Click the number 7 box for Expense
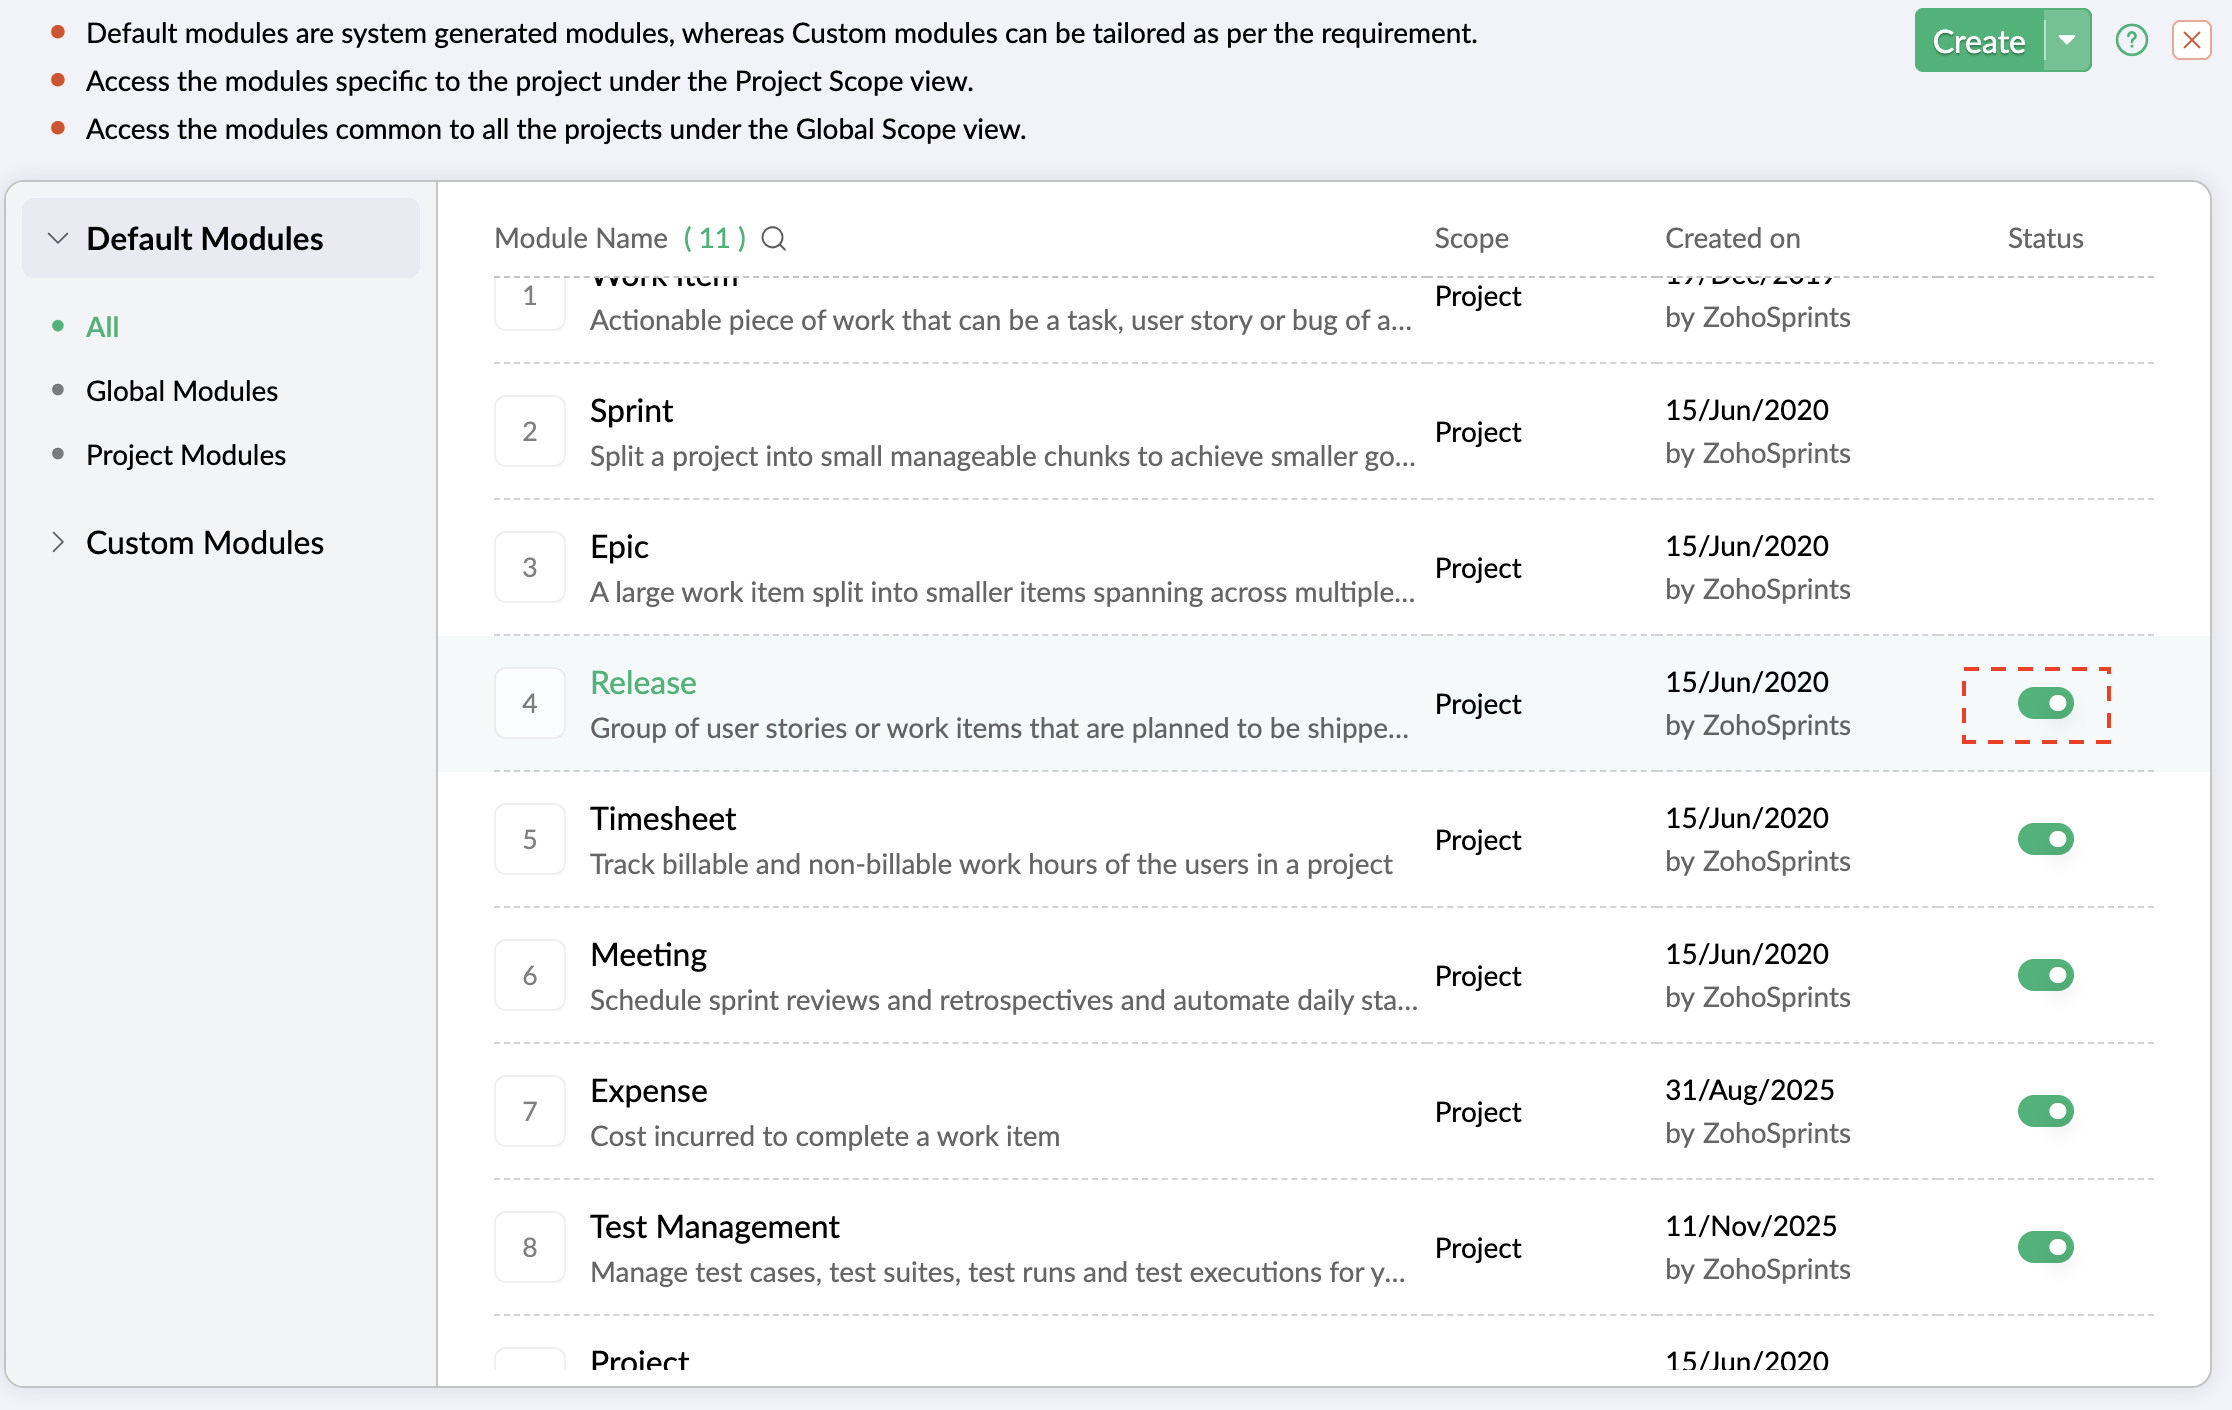Image resolution: width=2232 pixels, height=1410 pixels. [530, 1112]
